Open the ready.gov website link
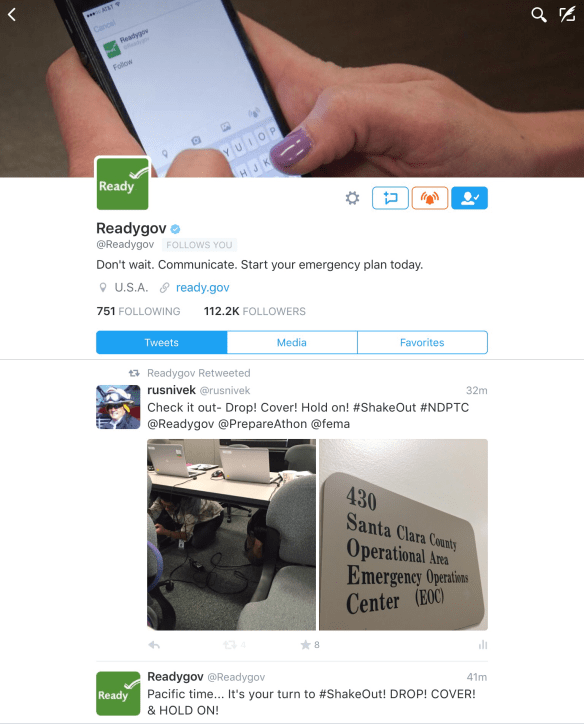 (202, 288)
